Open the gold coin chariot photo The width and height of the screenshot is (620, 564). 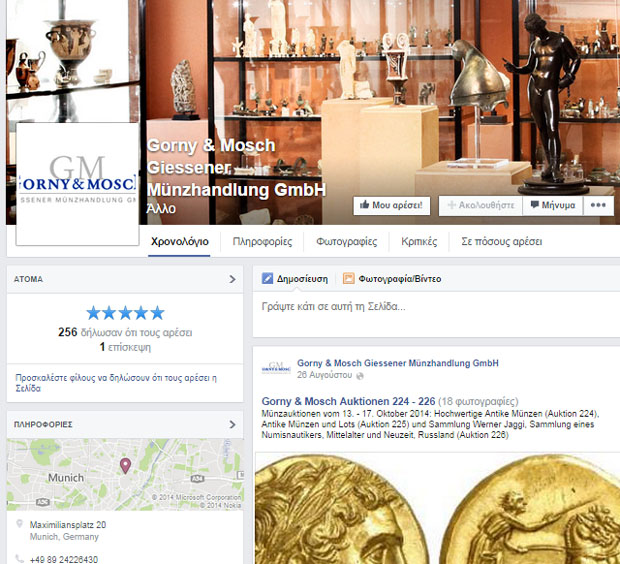(x=529, y=509)
